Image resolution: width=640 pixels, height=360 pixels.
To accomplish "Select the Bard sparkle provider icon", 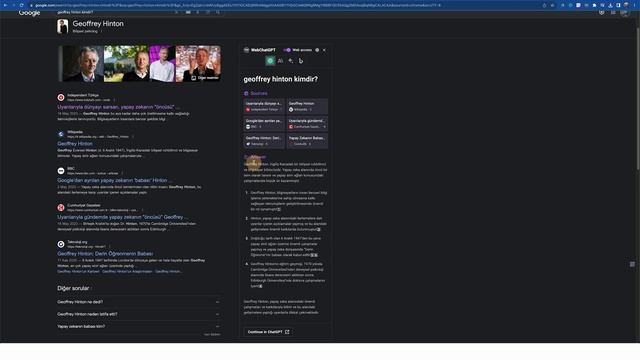I will click(291, 61).
